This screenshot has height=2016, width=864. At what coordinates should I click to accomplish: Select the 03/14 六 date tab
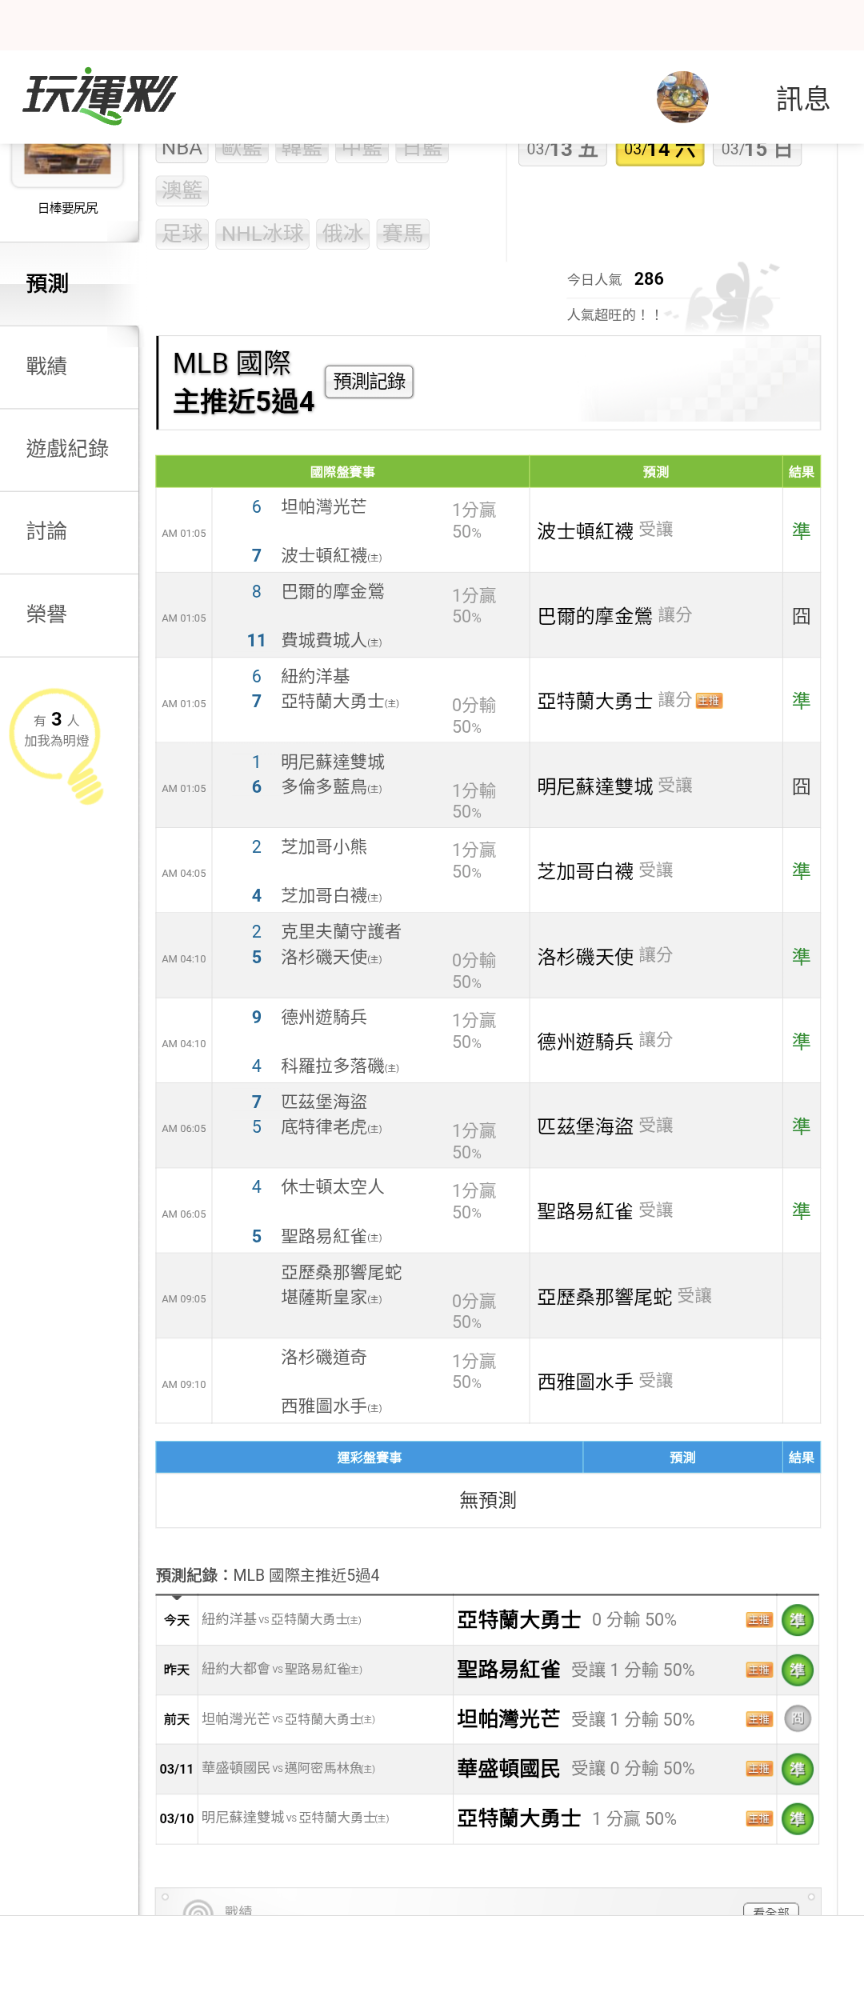[x=659, y=150]
